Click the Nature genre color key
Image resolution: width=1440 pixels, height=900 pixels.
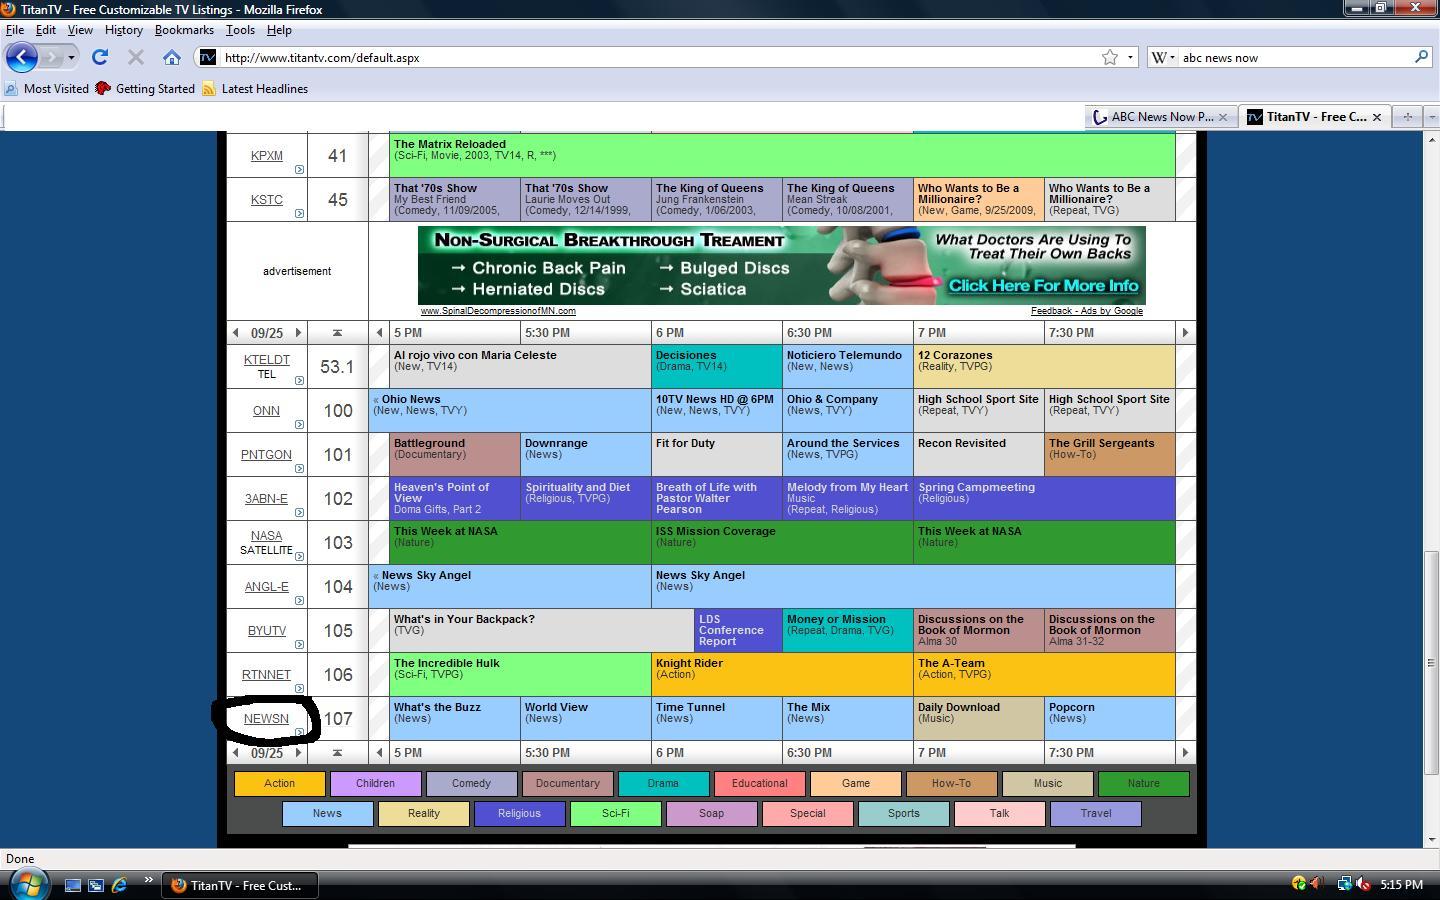click(1144, 784)
